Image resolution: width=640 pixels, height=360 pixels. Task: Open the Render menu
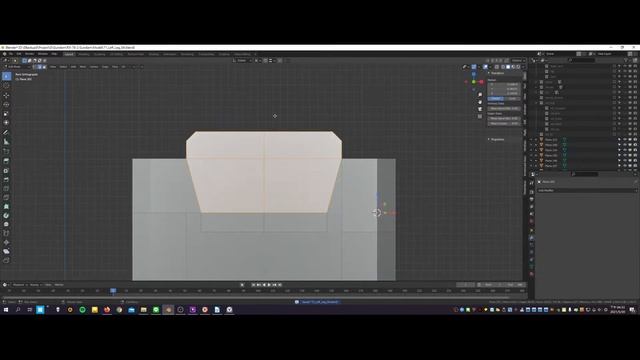pos(30,54)
